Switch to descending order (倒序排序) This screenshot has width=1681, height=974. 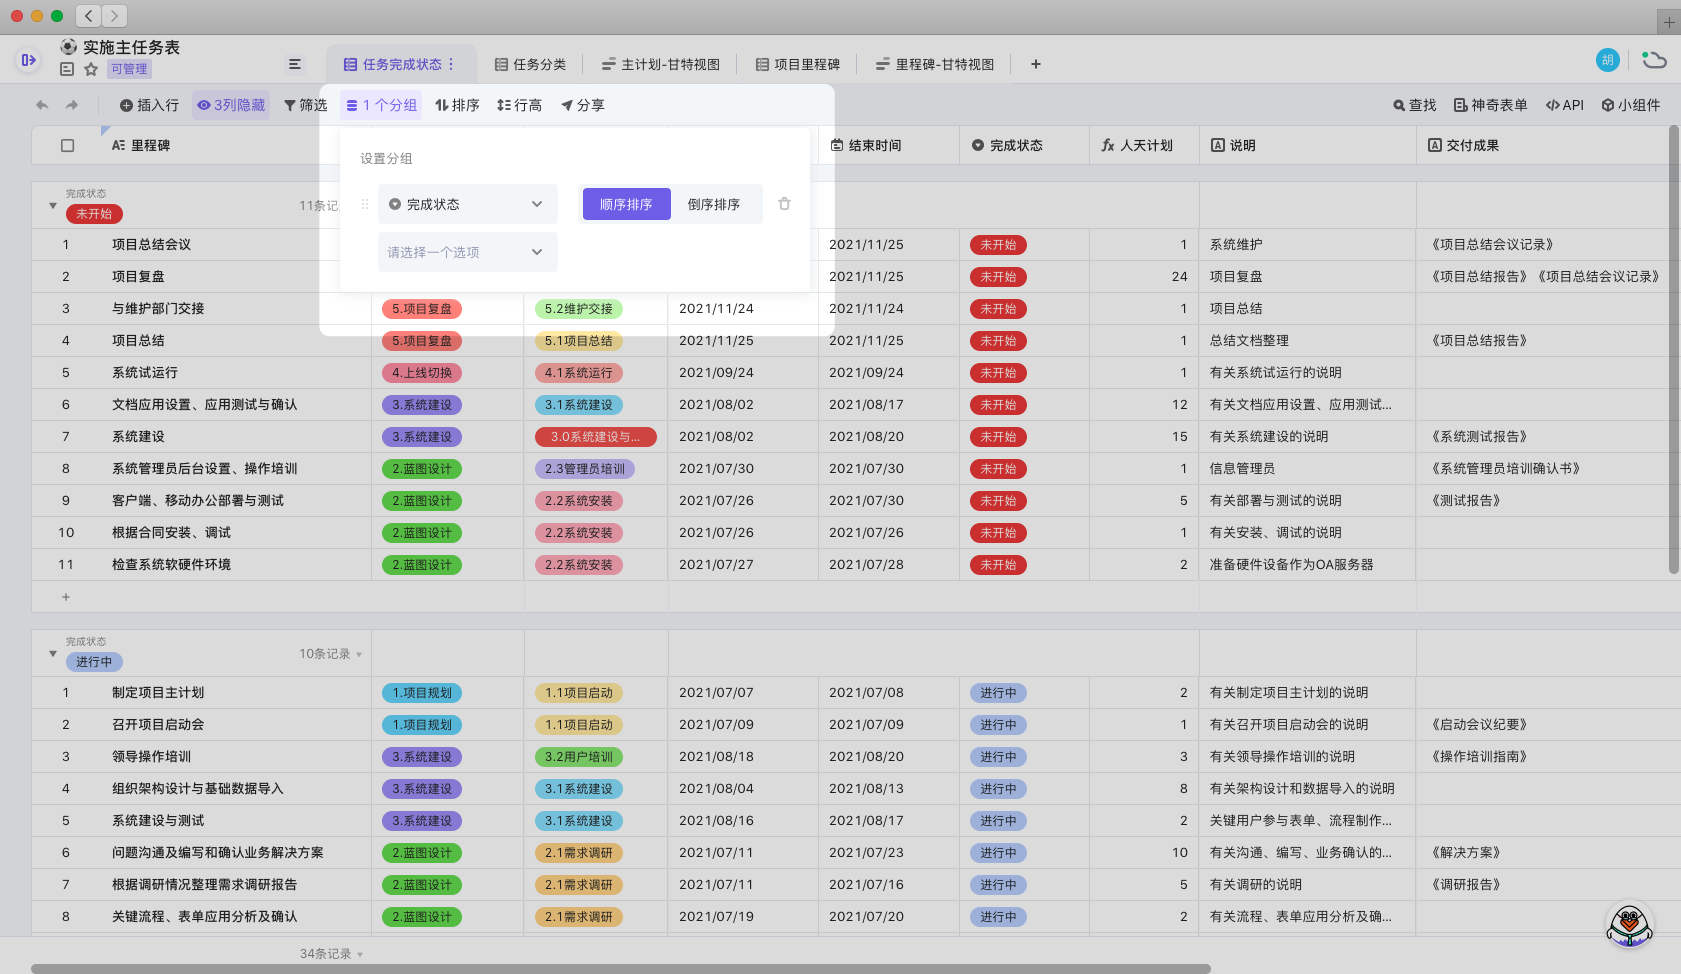coord(714,204)
